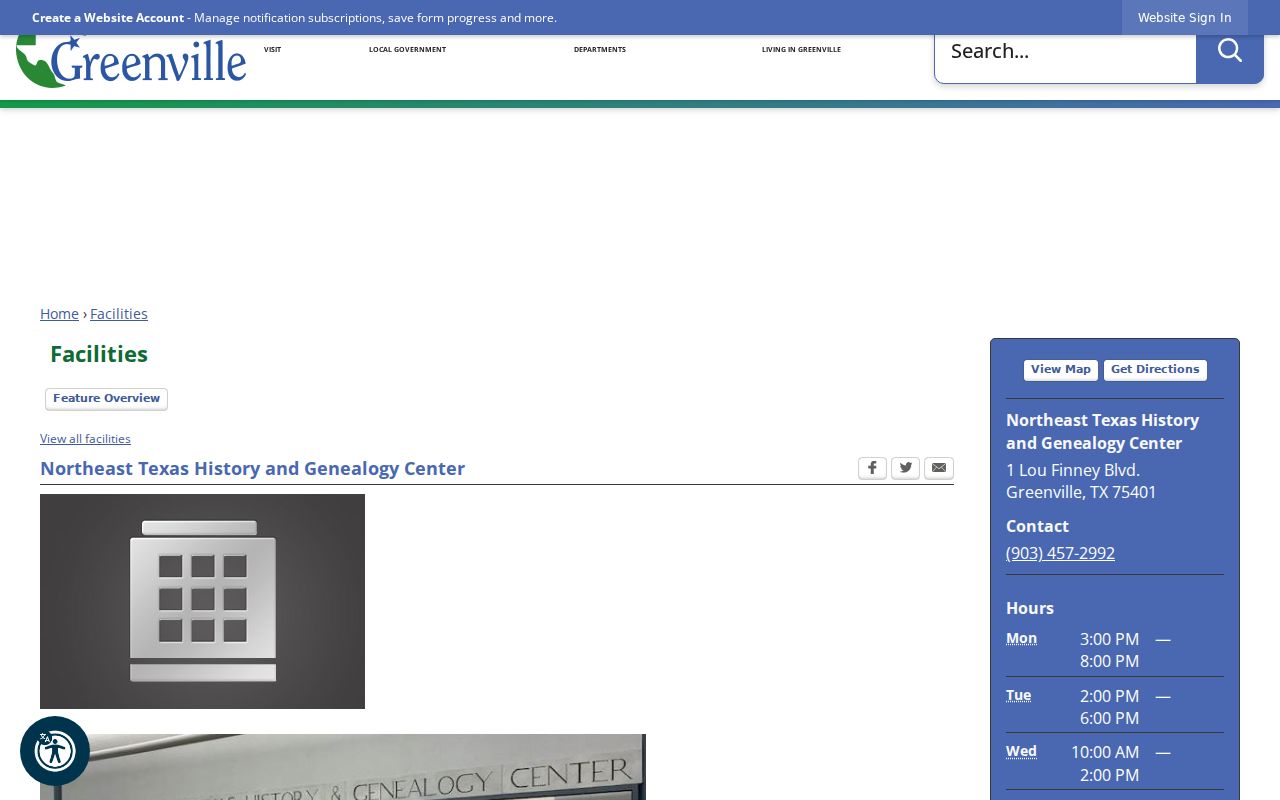
Task: Go to Home breadcrumb link
Action: point(59,314)
